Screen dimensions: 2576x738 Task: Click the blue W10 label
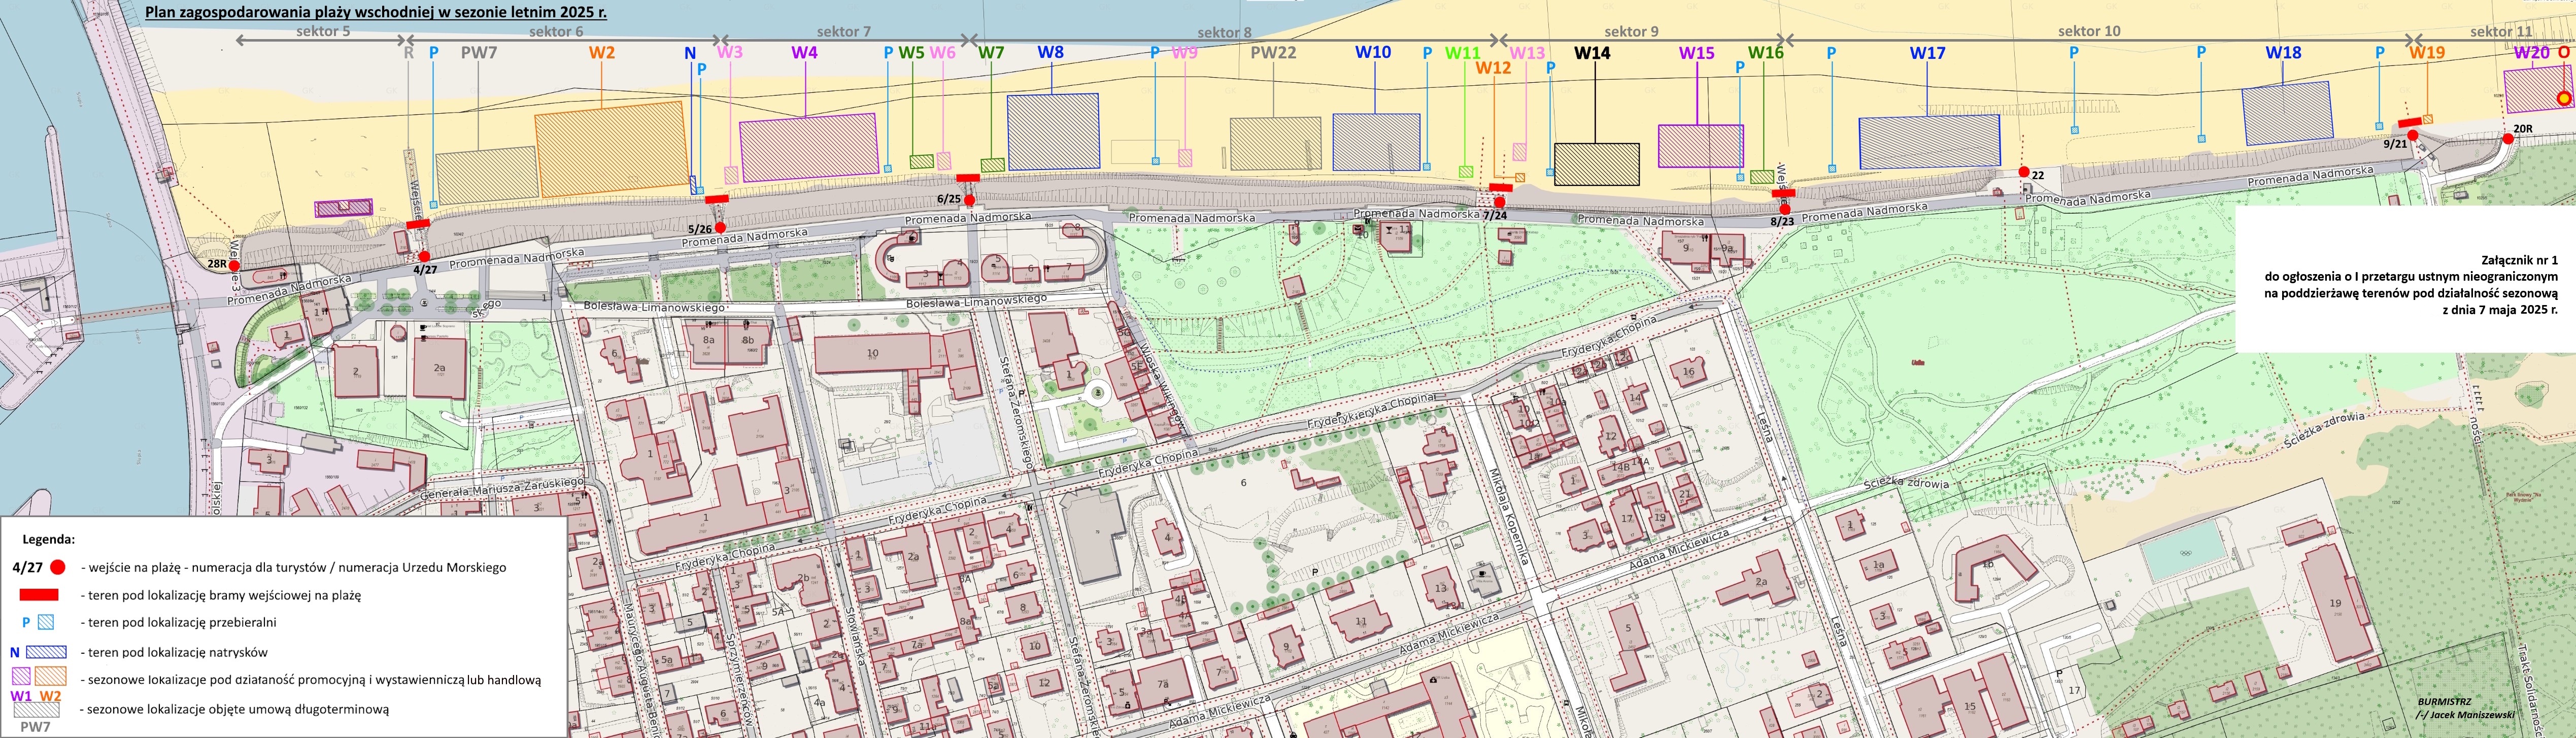tap(1373, 52)
